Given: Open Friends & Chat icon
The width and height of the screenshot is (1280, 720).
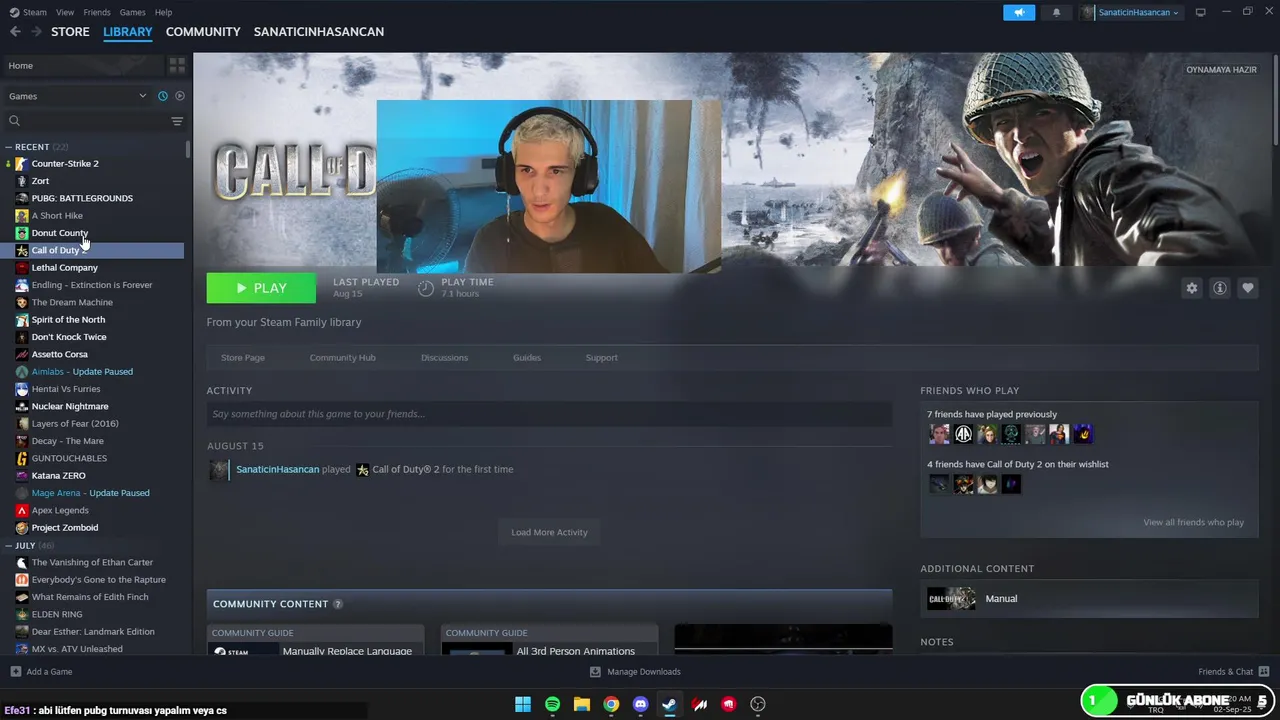Looking at the screenshot, I should [x=1264, y=672].
